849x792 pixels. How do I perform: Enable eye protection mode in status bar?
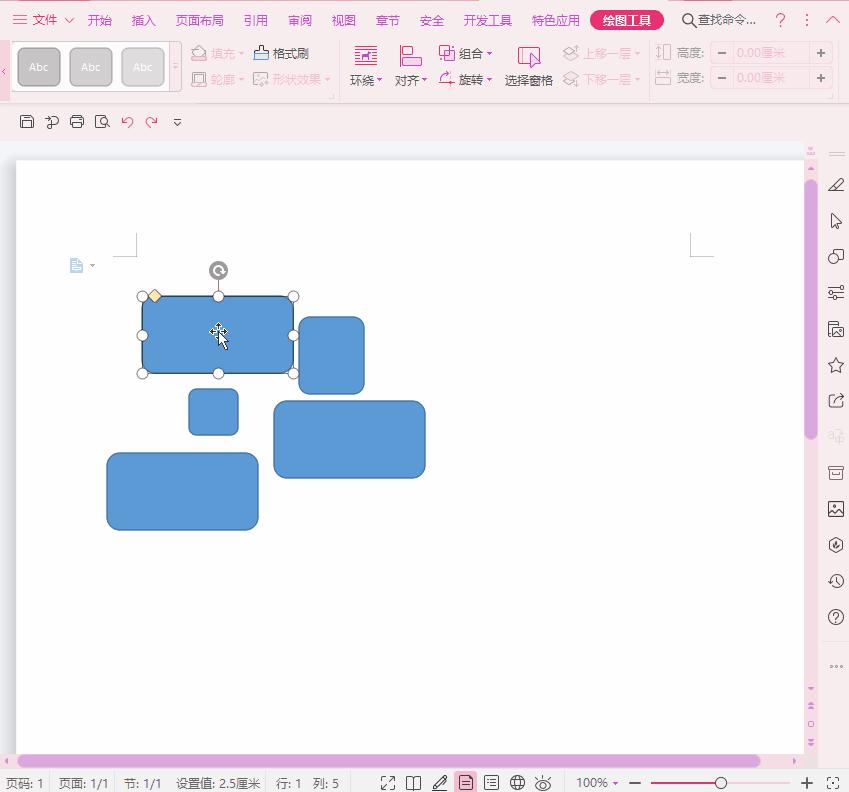pos(543,783)
